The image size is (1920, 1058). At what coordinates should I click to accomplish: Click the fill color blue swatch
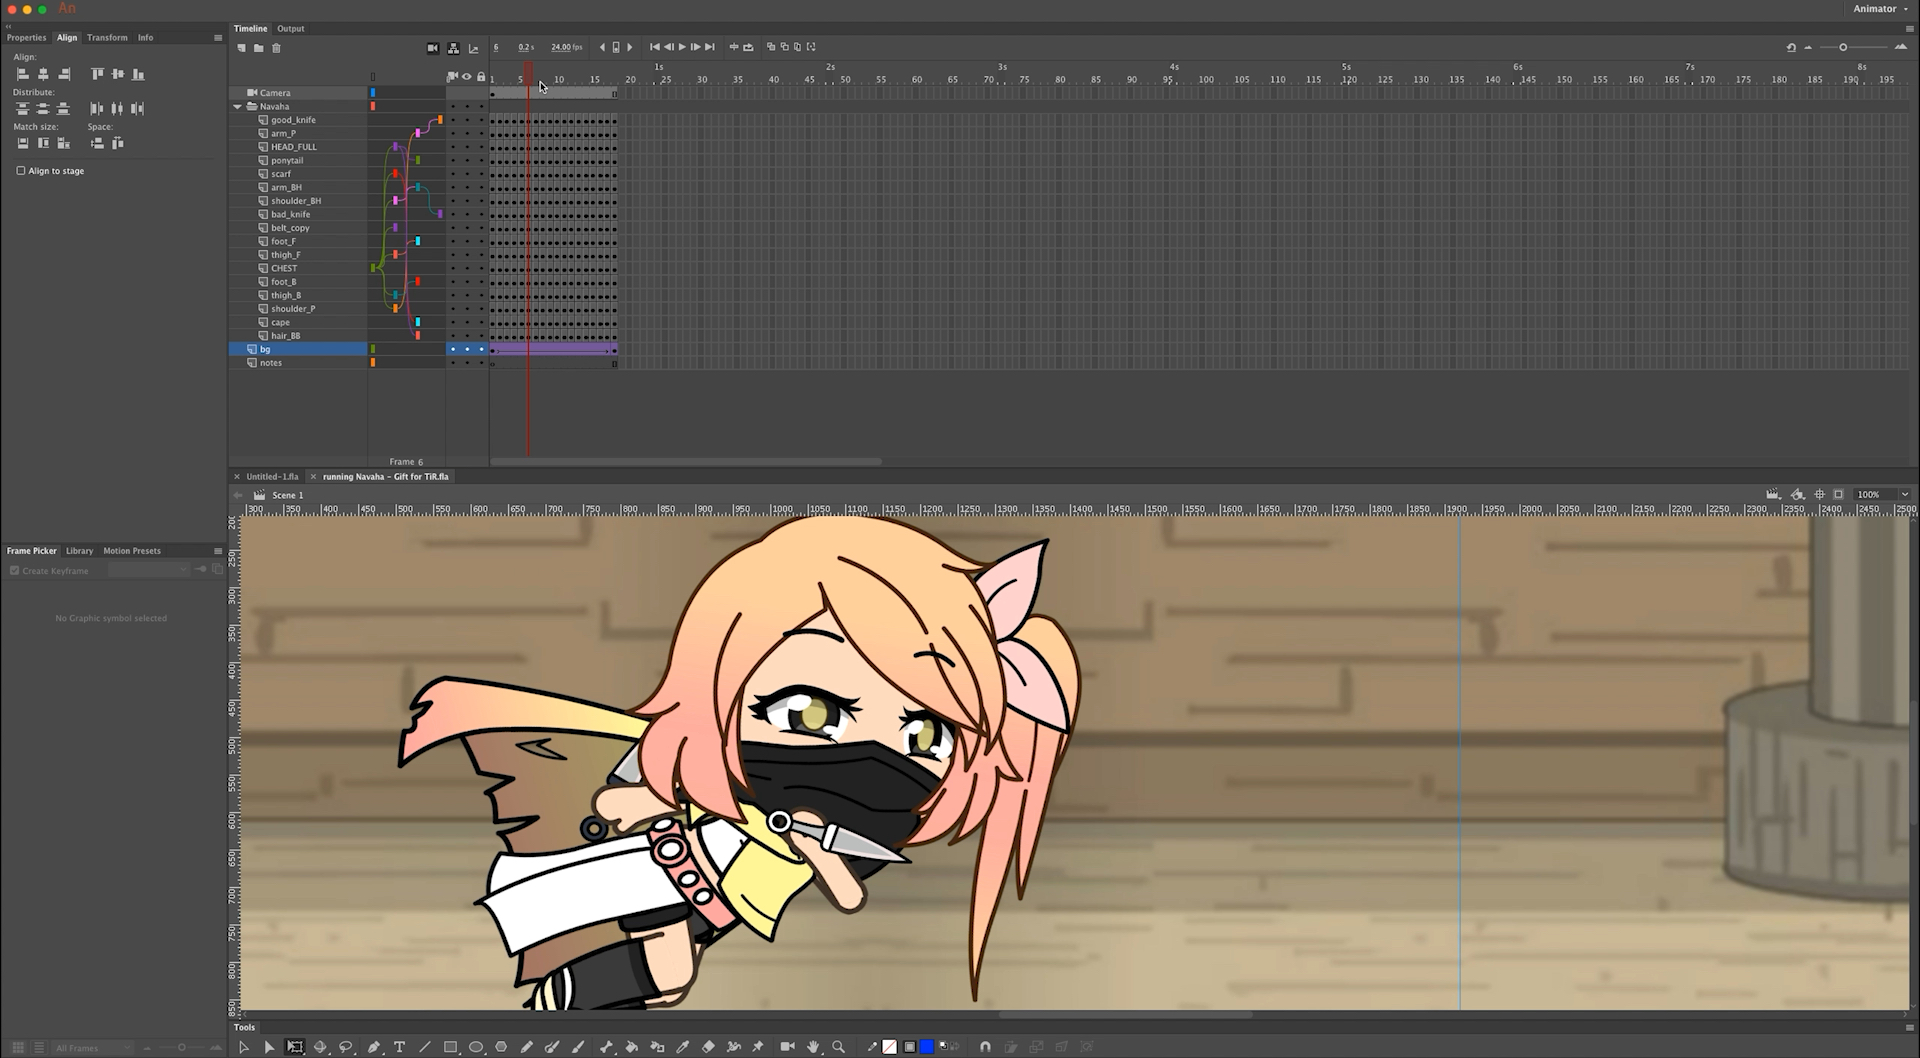pos(927,1047)
